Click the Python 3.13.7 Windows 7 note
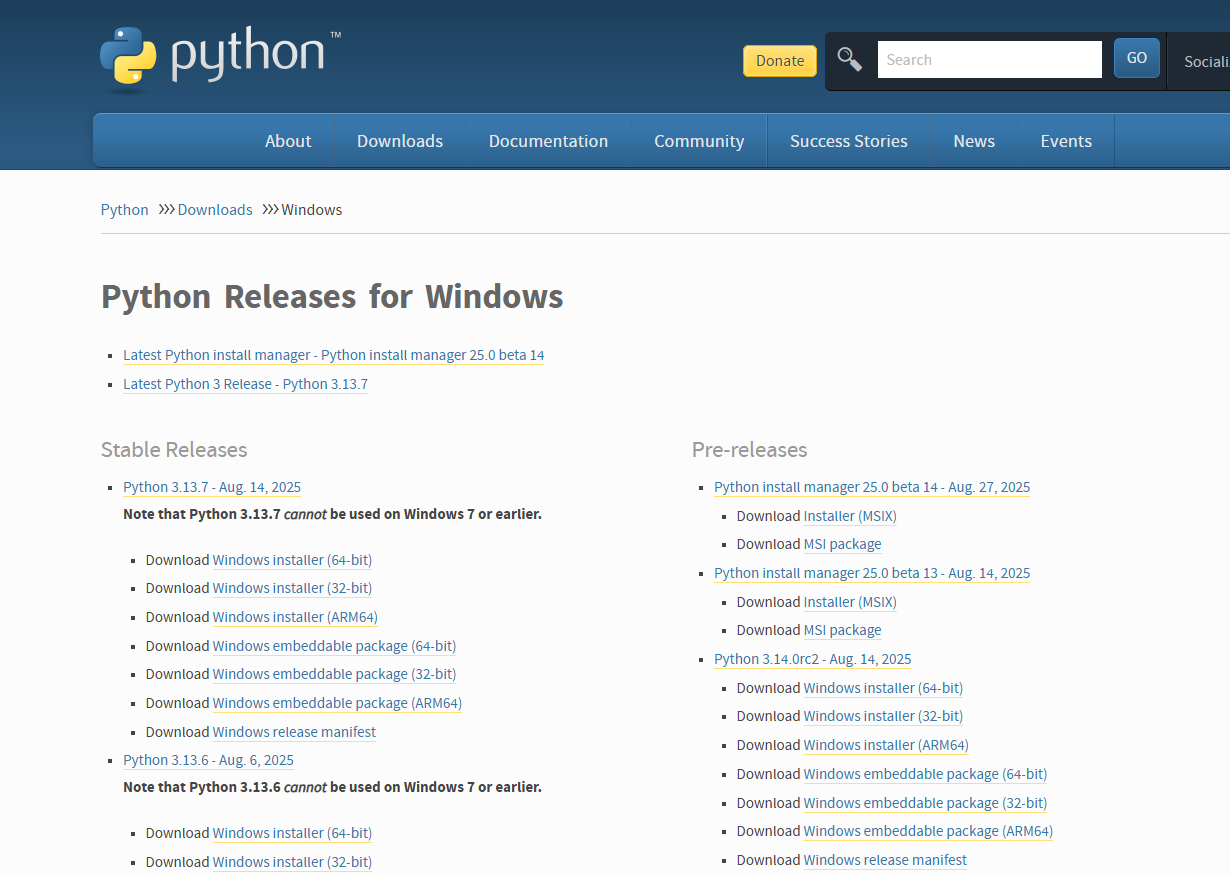 coord(332,514)
